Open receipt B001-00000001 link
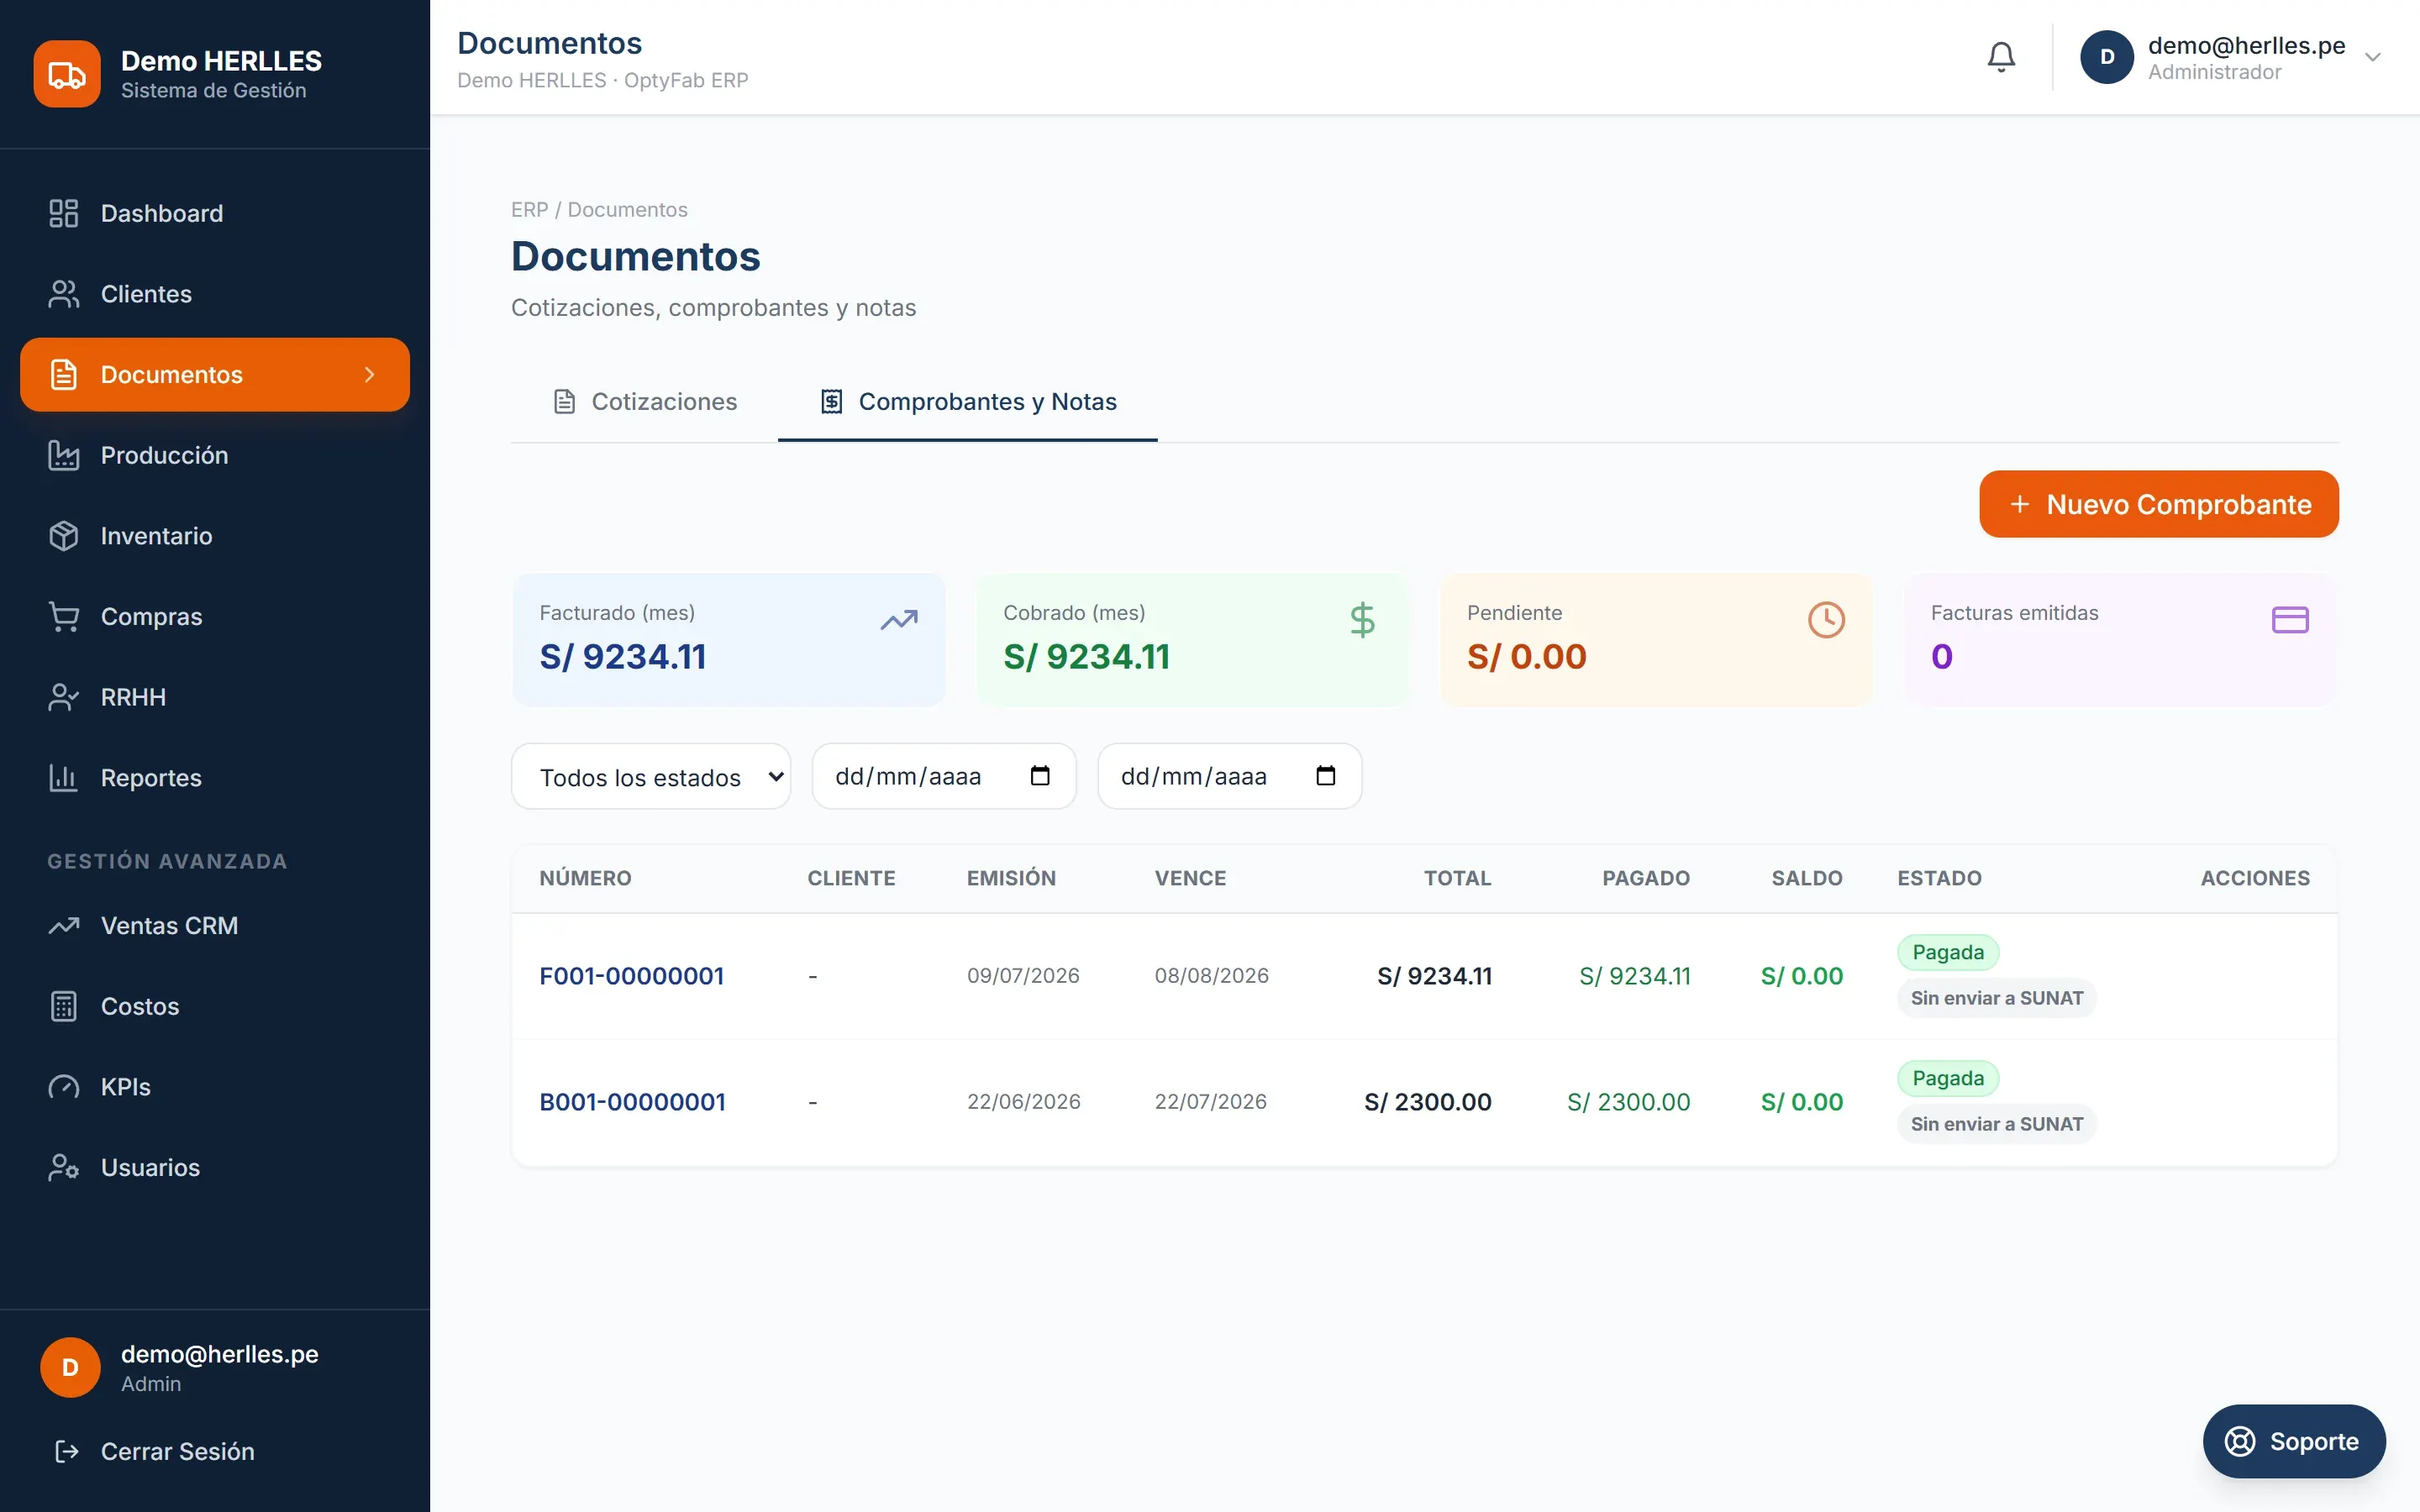The image size is (2420, 1512). click(x=633, y=1102)
